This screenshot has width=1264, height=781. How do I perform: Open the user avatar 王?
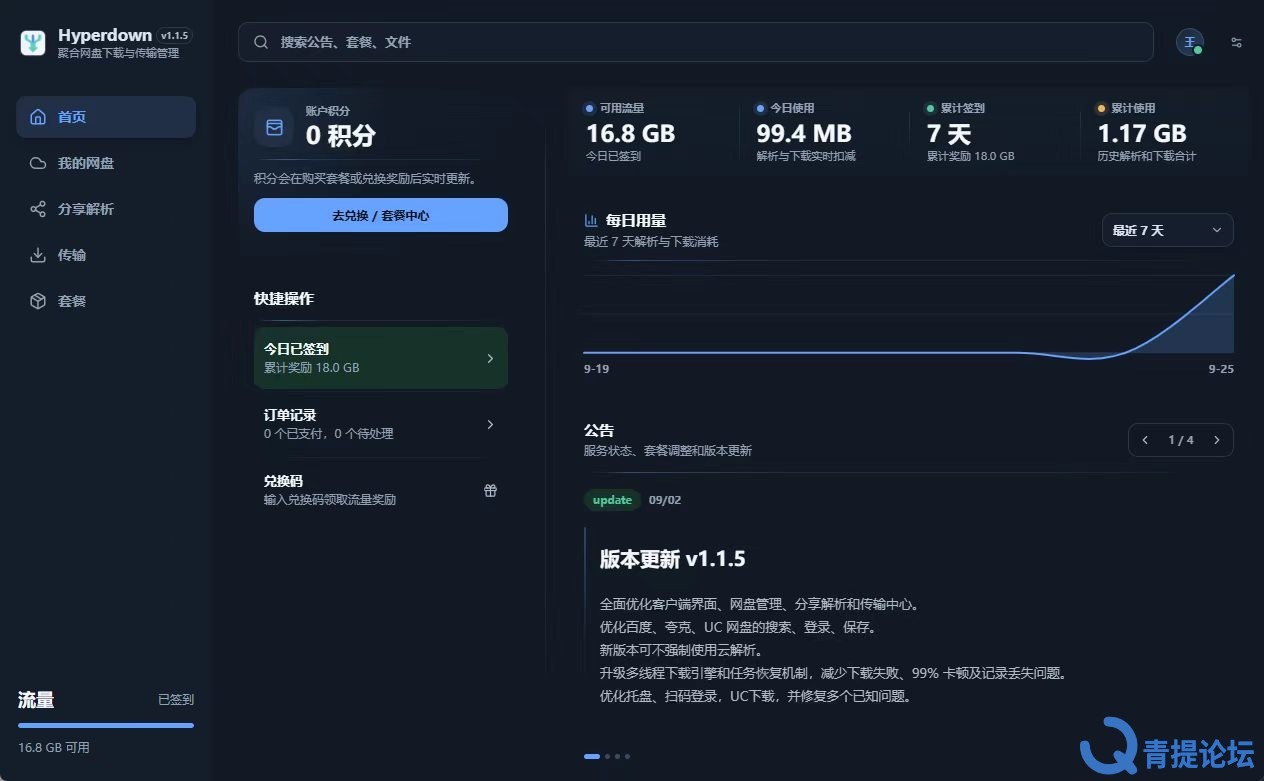1189,42
